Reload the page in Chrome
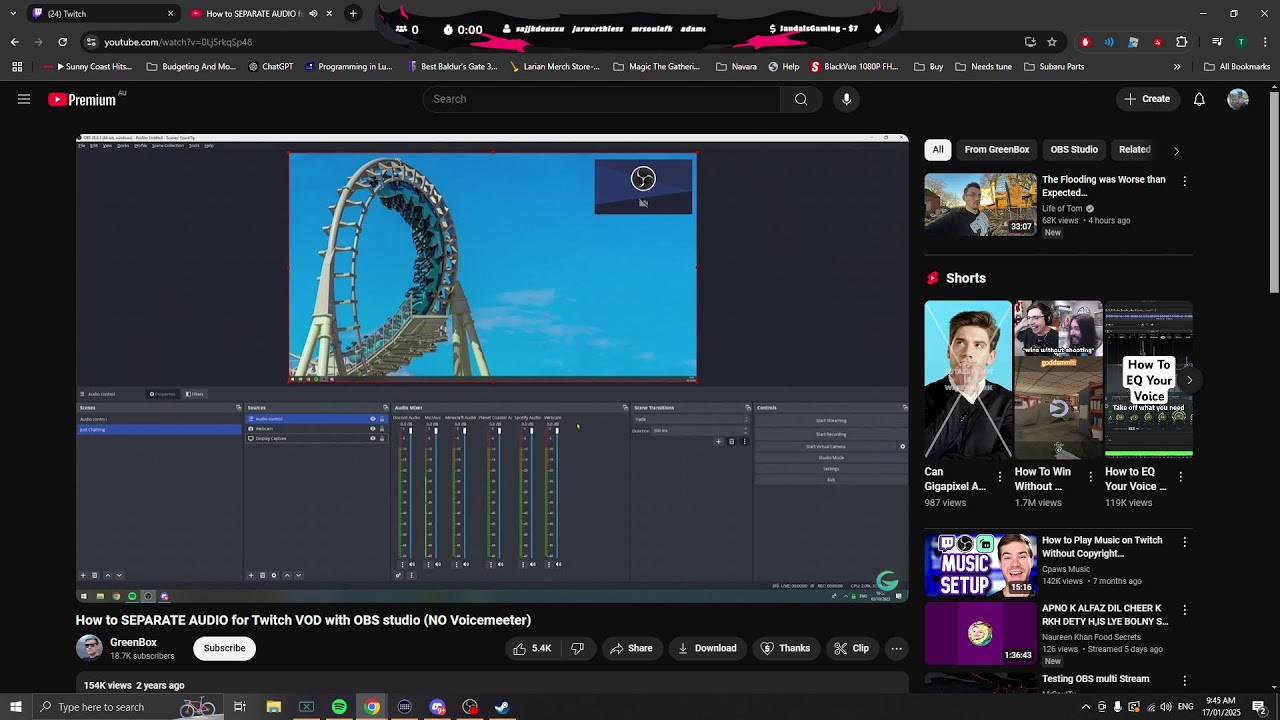This screenshot has height=720, width=1280. [62, 42]
